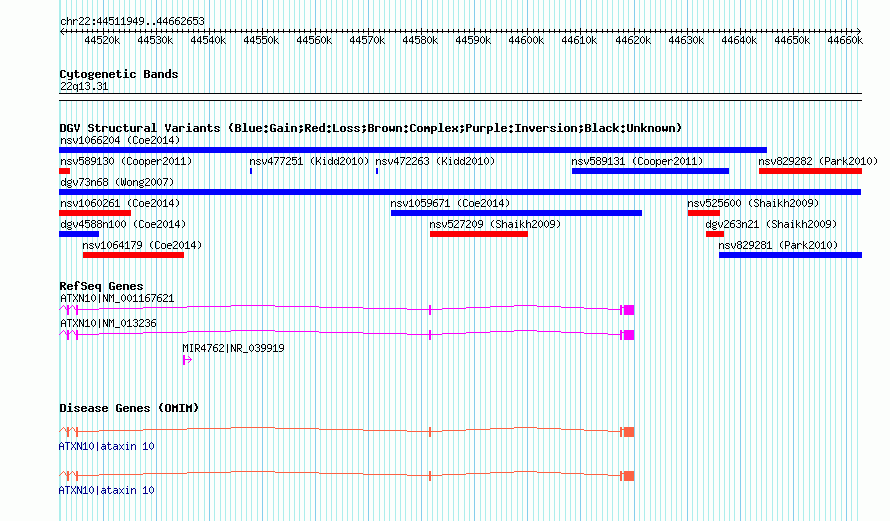Image resolution: width=890 pixels, height=521 pixels.
Task: Click the last exon of ATXN10 NM_013236
Action: point(629,335)
